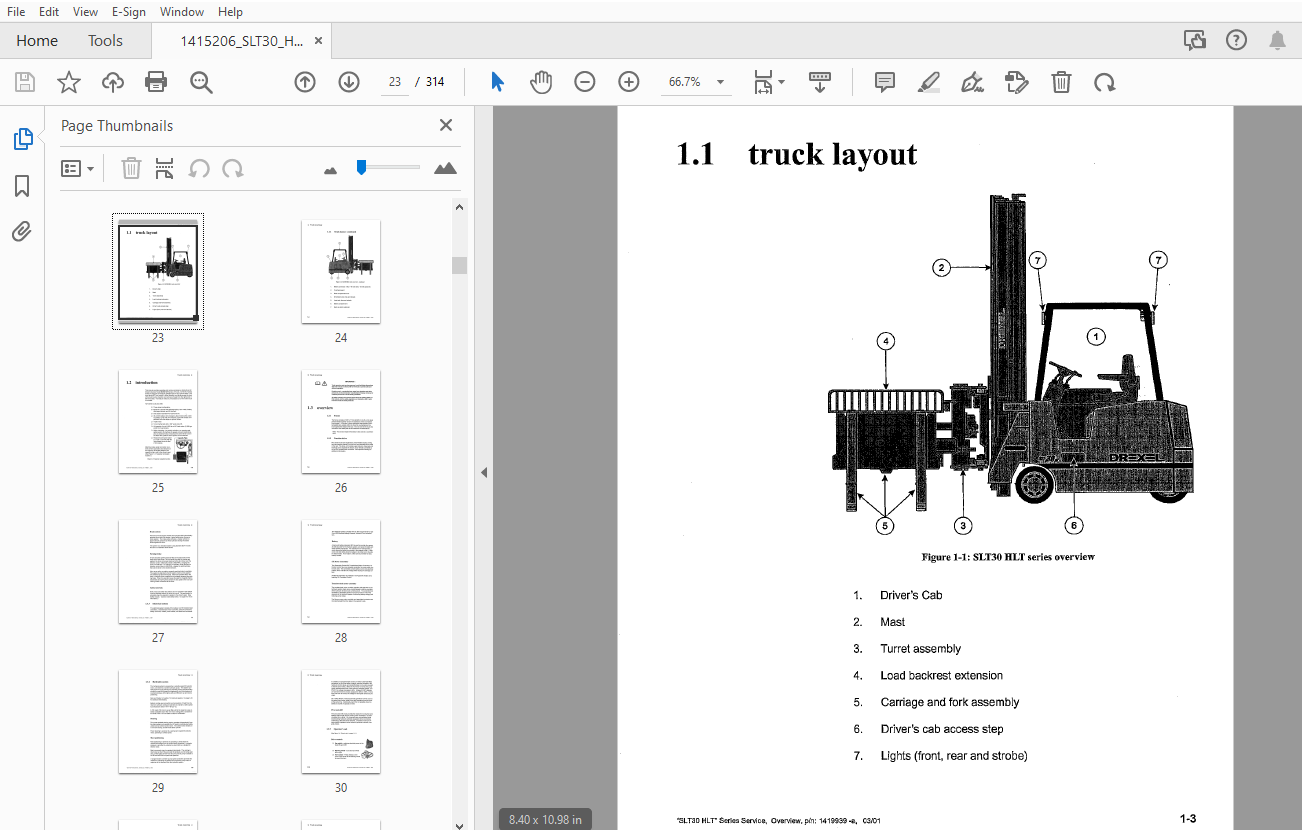The width and height of the screenshot is (1302, 830).
Task: Select the page 28 thumbnail
Action: tap(341, 572)
